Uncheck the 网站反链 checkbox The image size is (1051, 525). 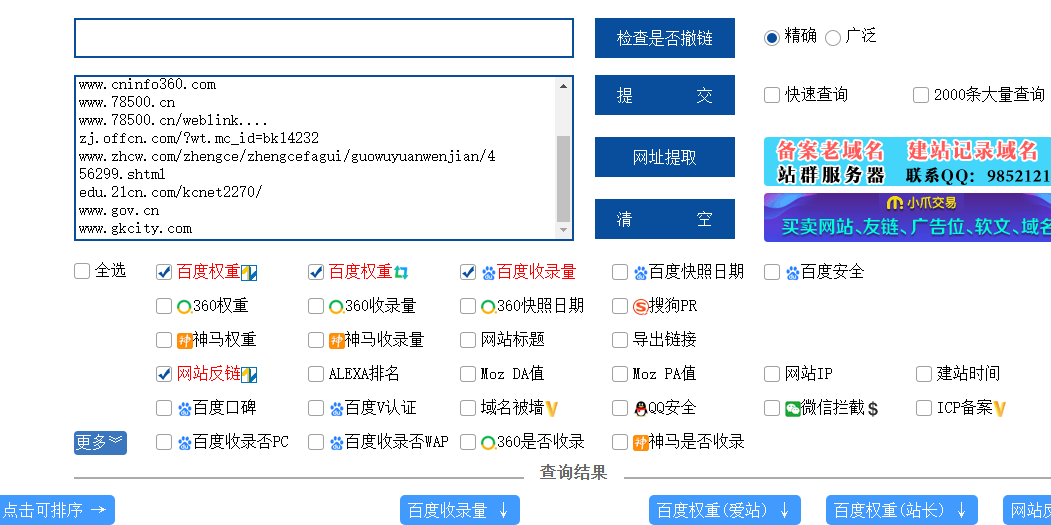164,373
